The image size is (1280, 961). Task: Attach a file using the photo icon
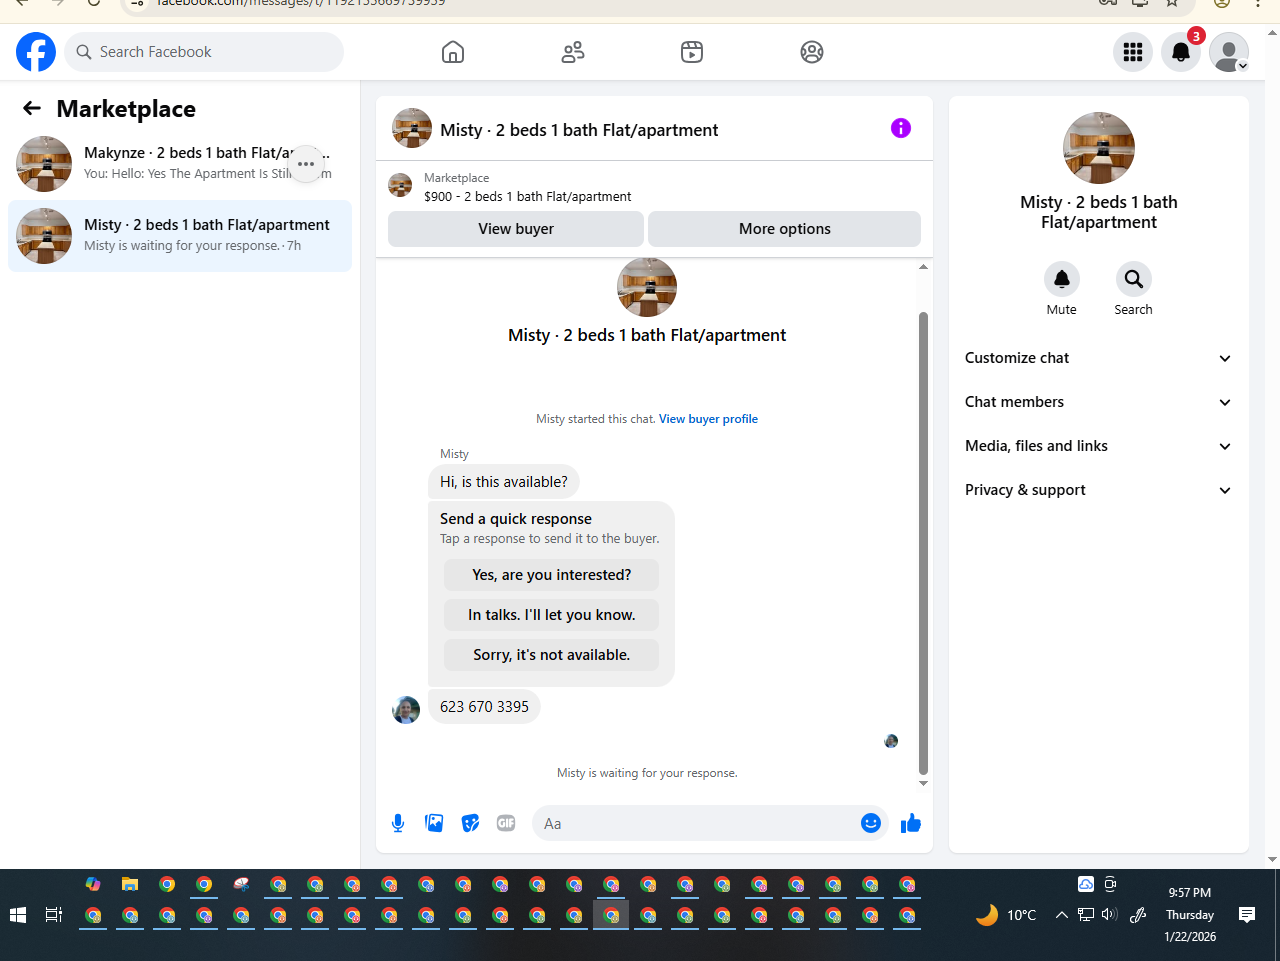click(x=434, y=823)
